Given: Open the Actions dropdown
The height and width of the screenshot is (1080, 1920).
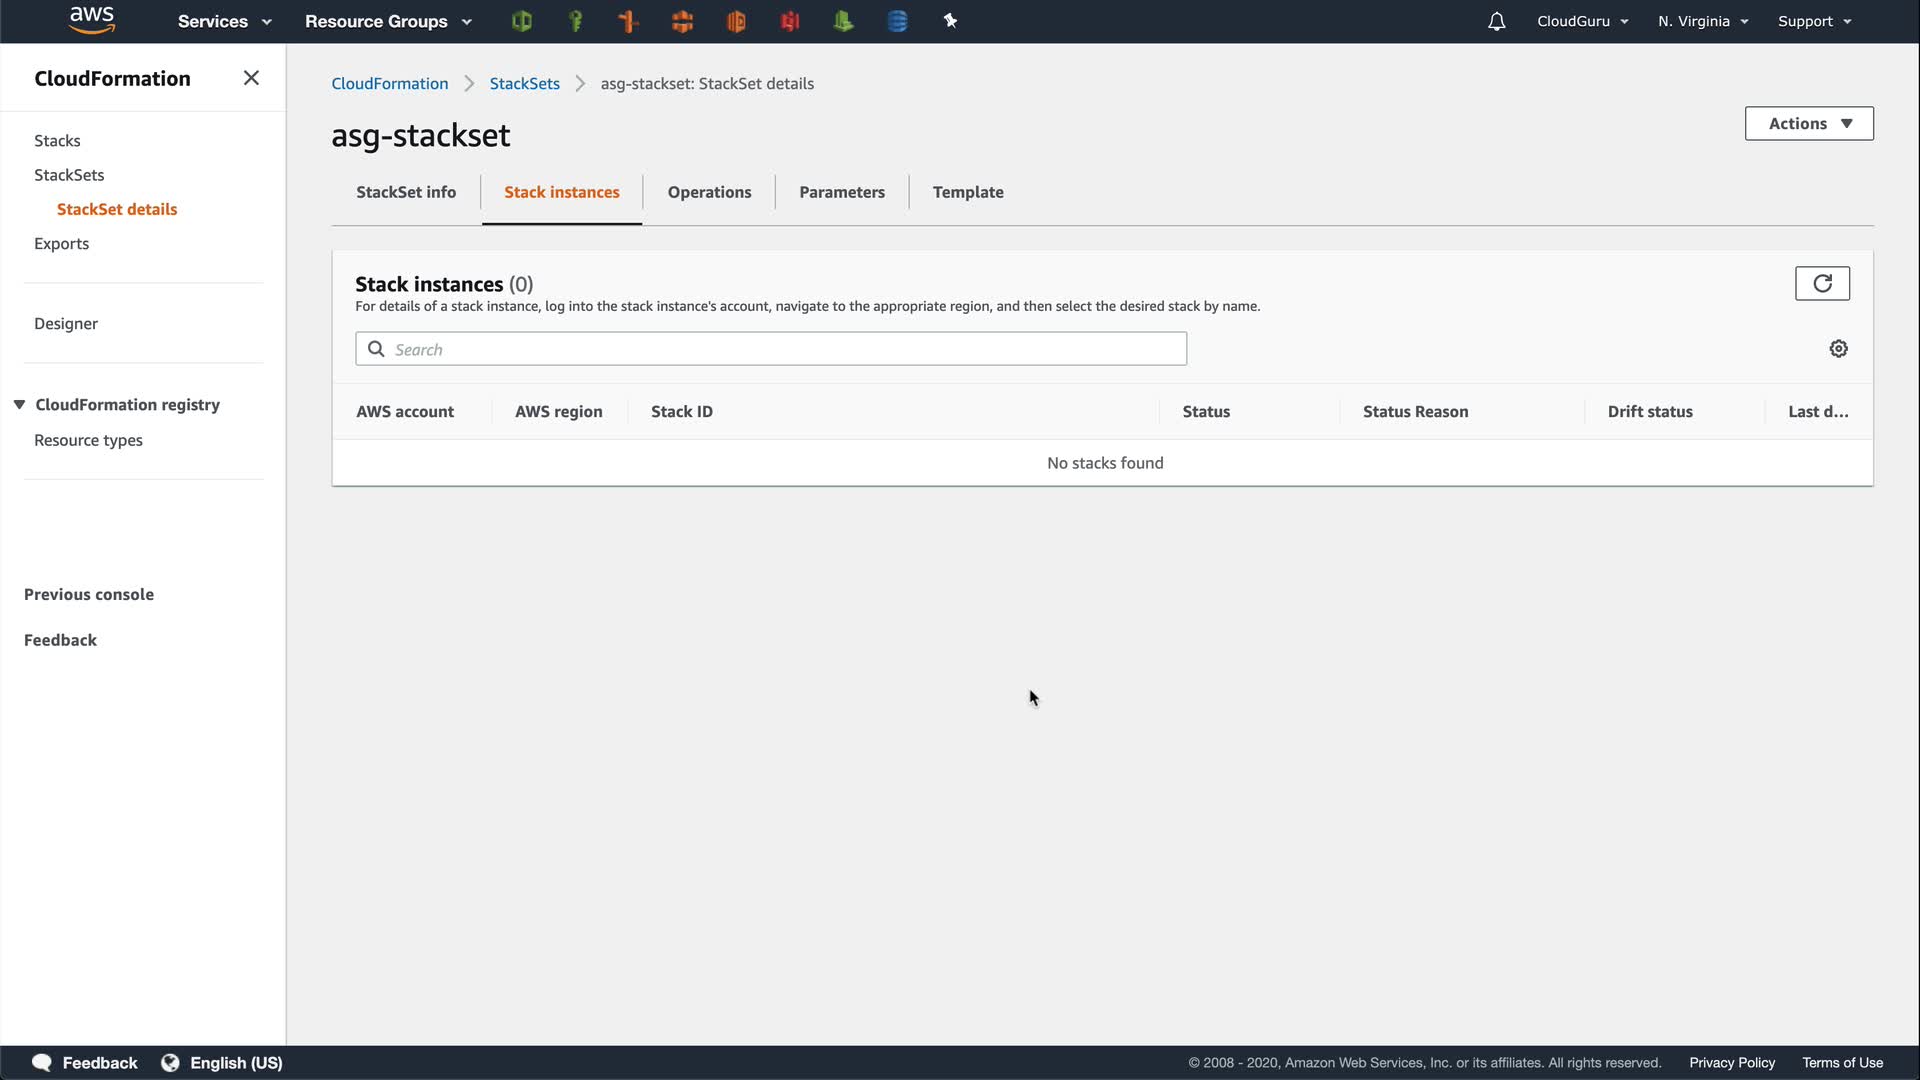Looking at the screenshot, I should [x=1808, y=124].
